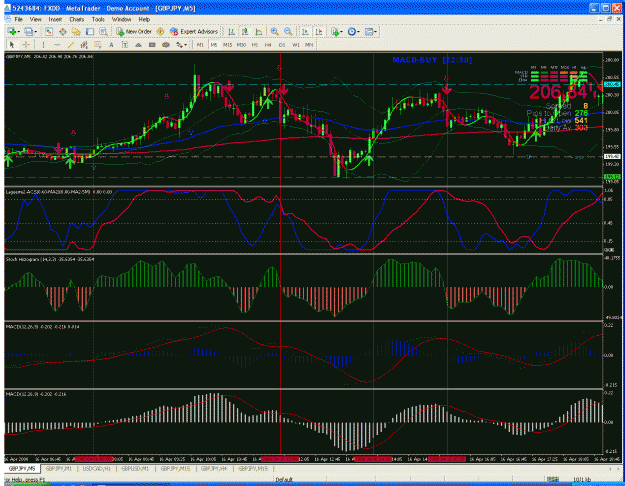The height and width of the screenshot is (486, 625).
Task: Select the Draw Ellipse shape tool
Action: tap(166, 45)
